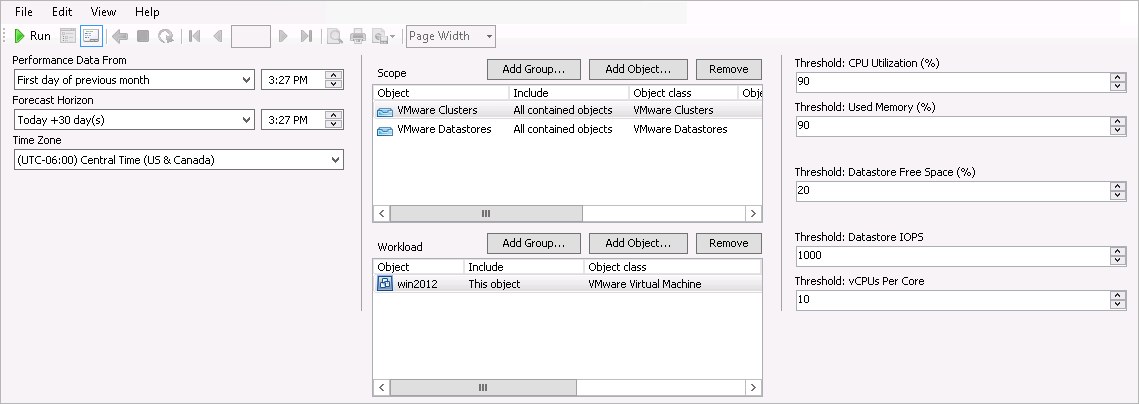
Task: Click the page number input box
Action: [251, 36]
